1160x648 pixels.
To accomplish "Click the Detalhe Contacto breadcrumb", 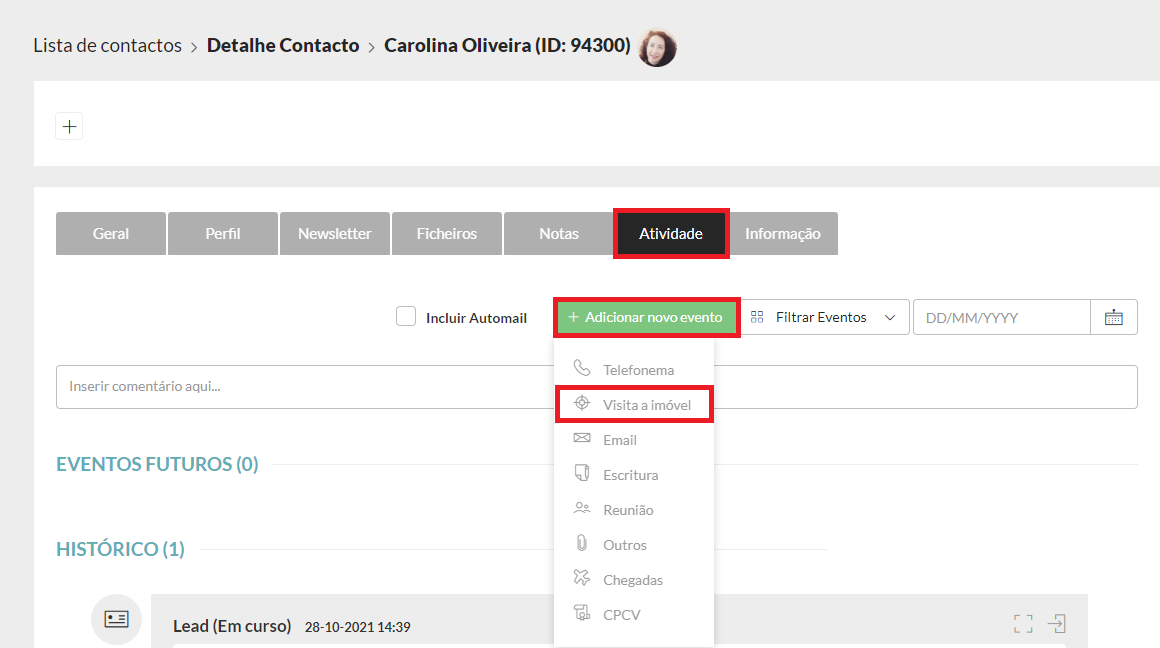I will [x=283, y=46].
